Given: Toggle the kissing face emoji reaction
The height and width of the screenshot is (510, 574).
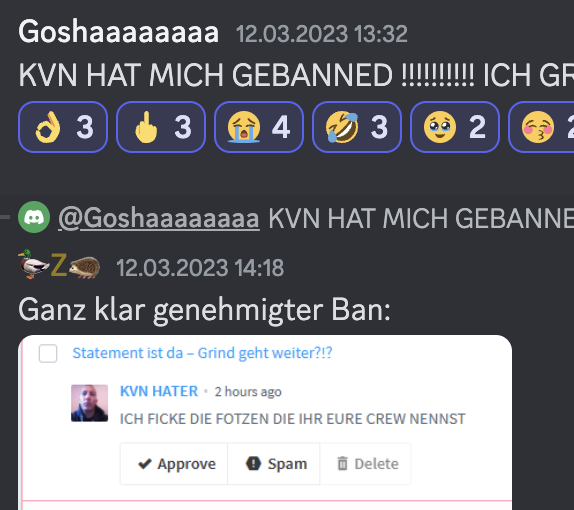Looking at the screenshot, I should pyautogui.click(x=541, y=127).
